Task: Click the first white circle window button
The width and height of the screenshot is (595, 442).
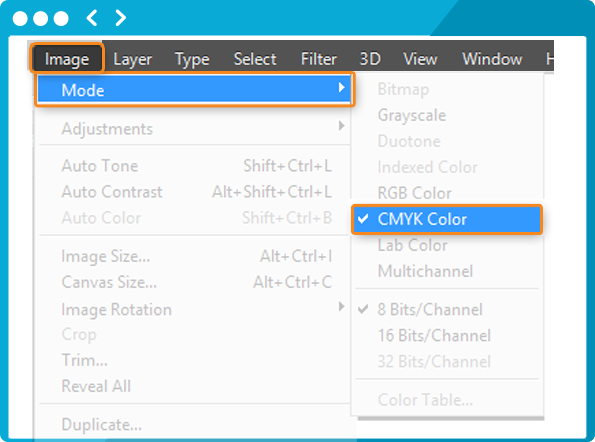Action: [20, 18]
